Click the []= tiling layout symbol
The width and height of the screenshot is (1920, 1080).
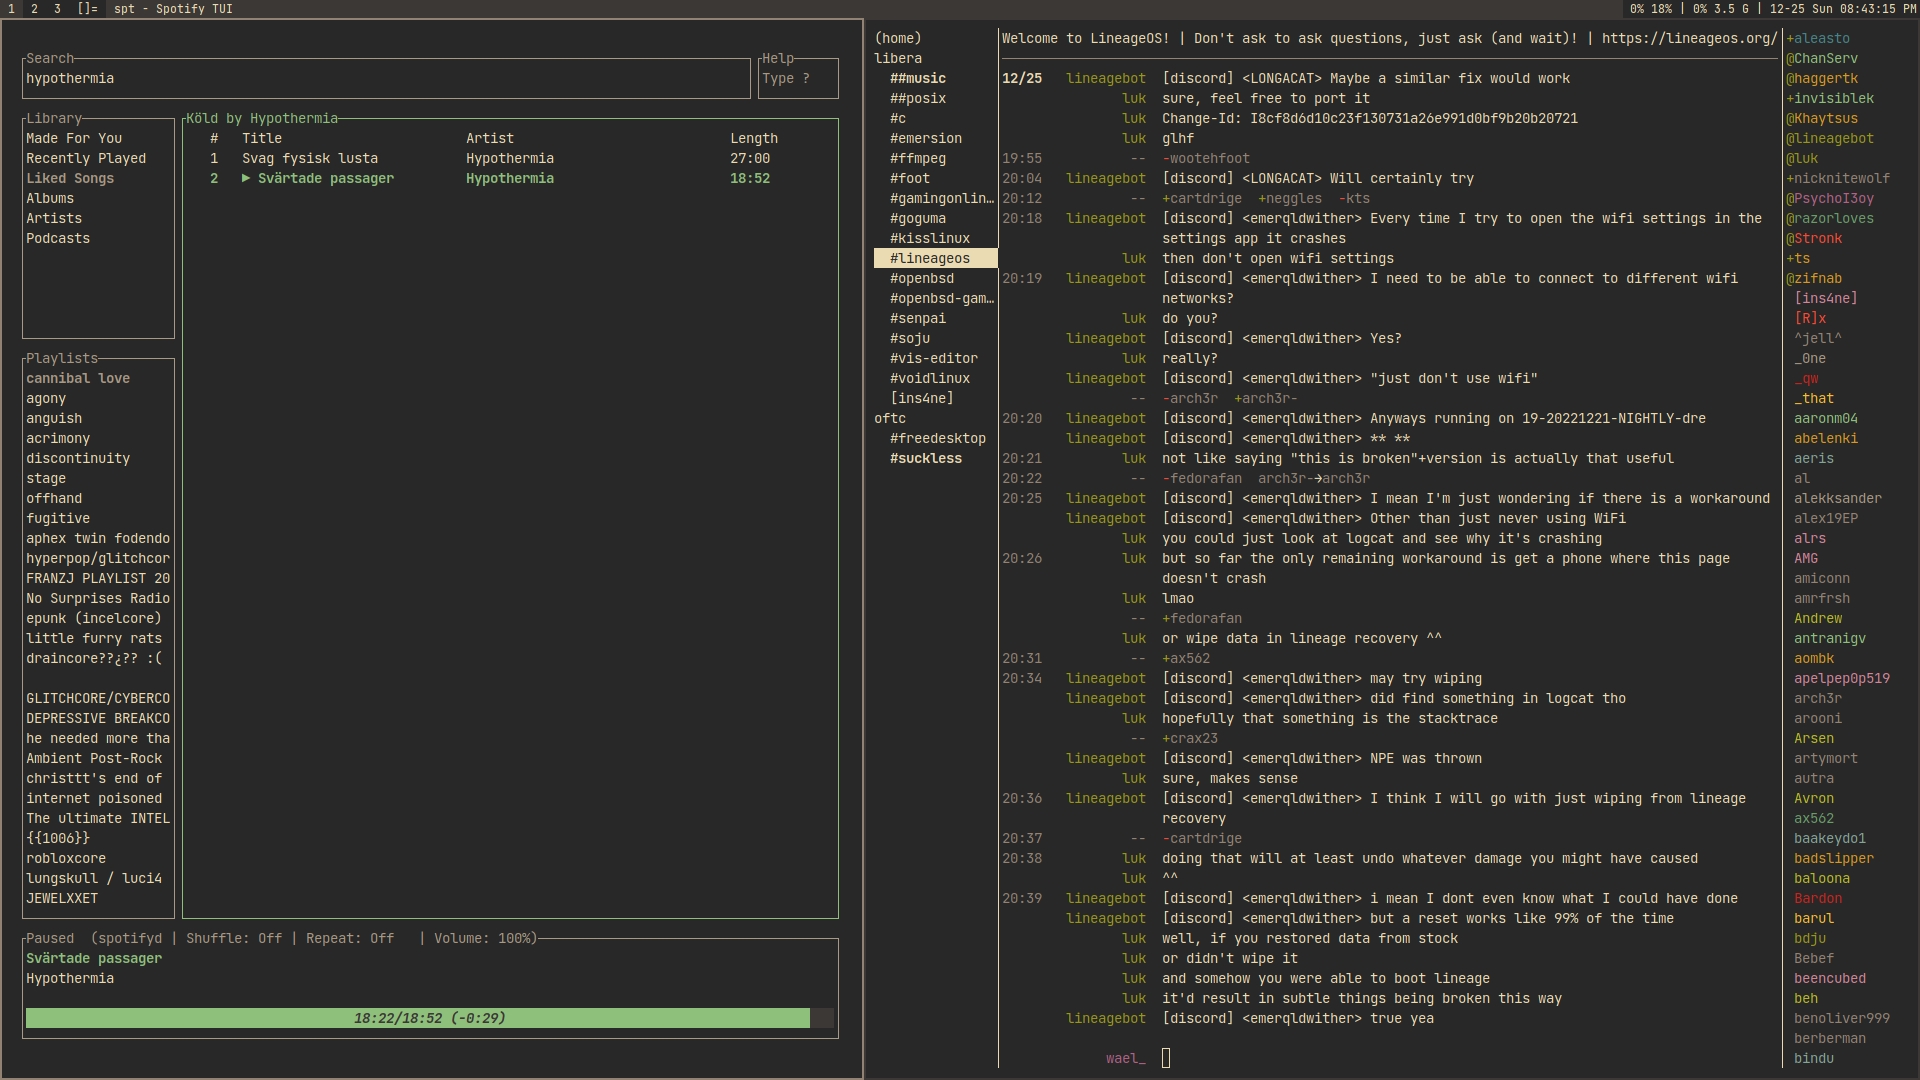point(88,8)
